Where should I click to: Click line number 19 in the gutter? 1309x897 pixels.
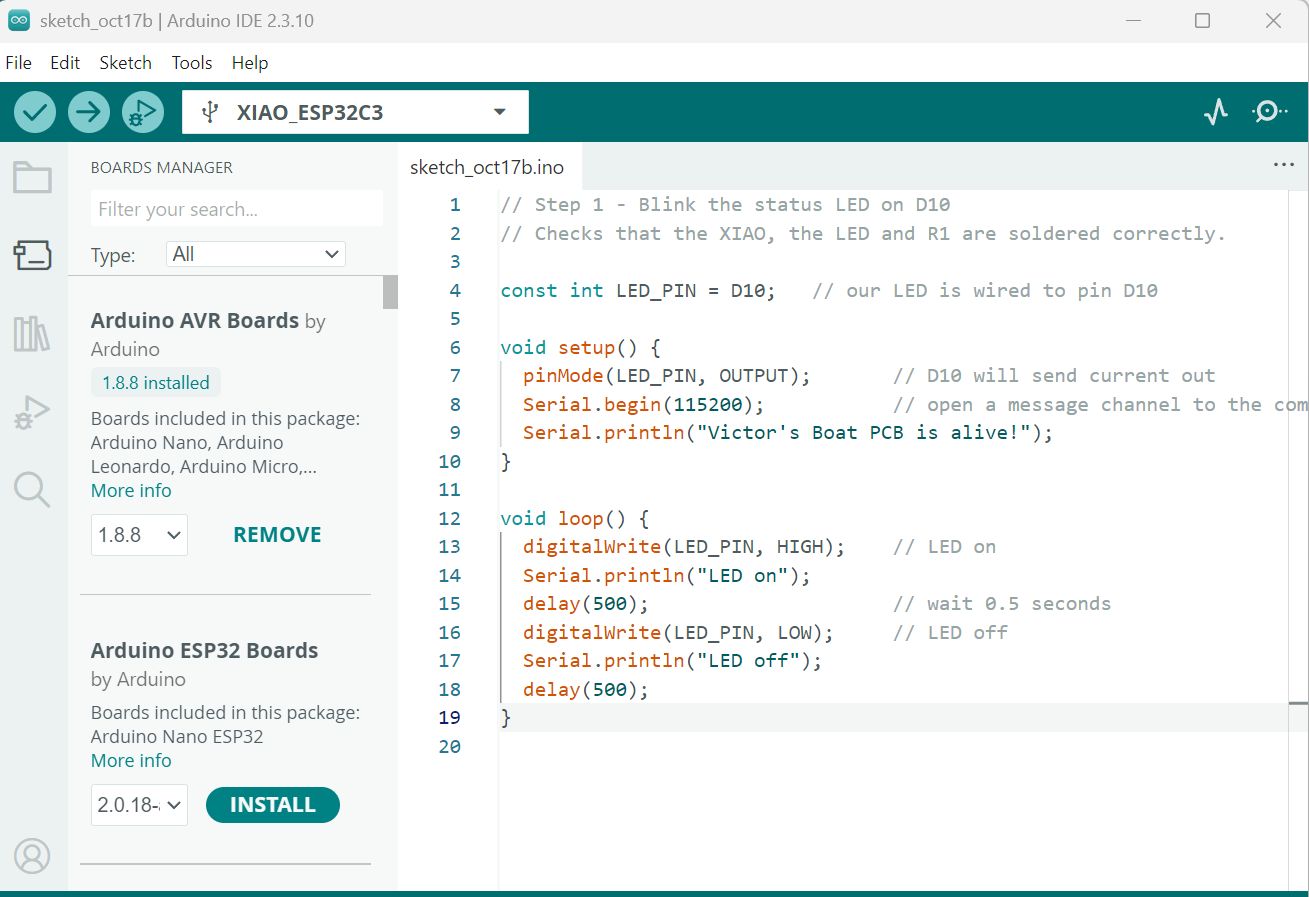[449, 718]
